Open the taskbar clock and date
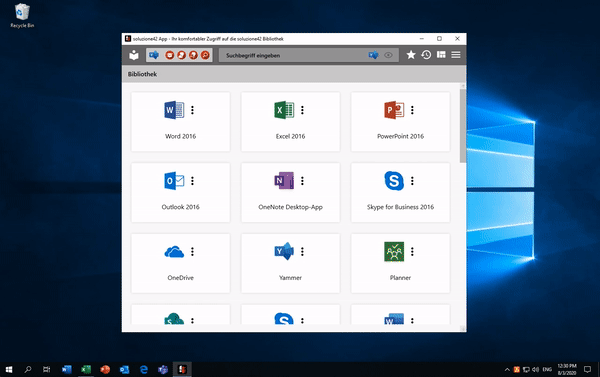Screen dimensions: 600x377 [x=567, y=369]
